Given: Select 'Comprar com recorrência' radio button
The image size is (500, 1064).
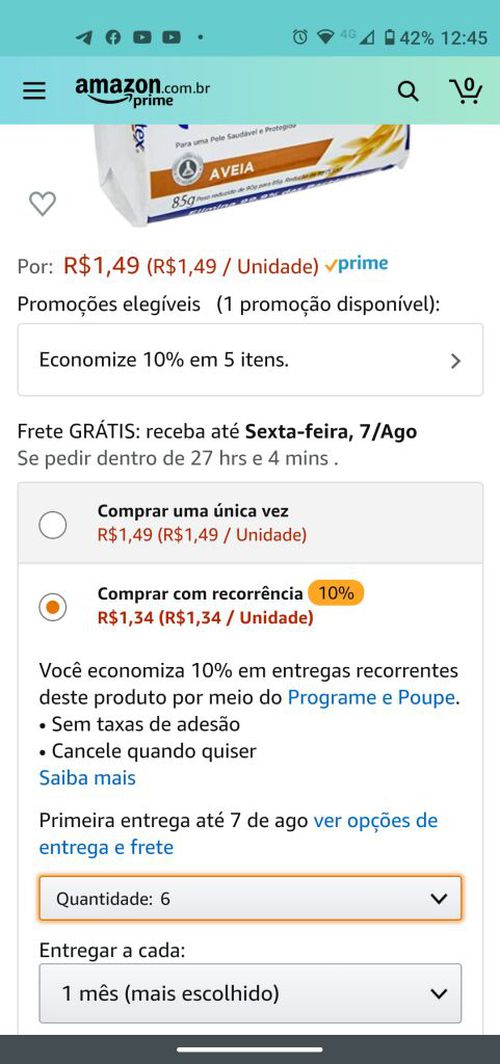Looking at the screenshot, I should click(53, 607).
